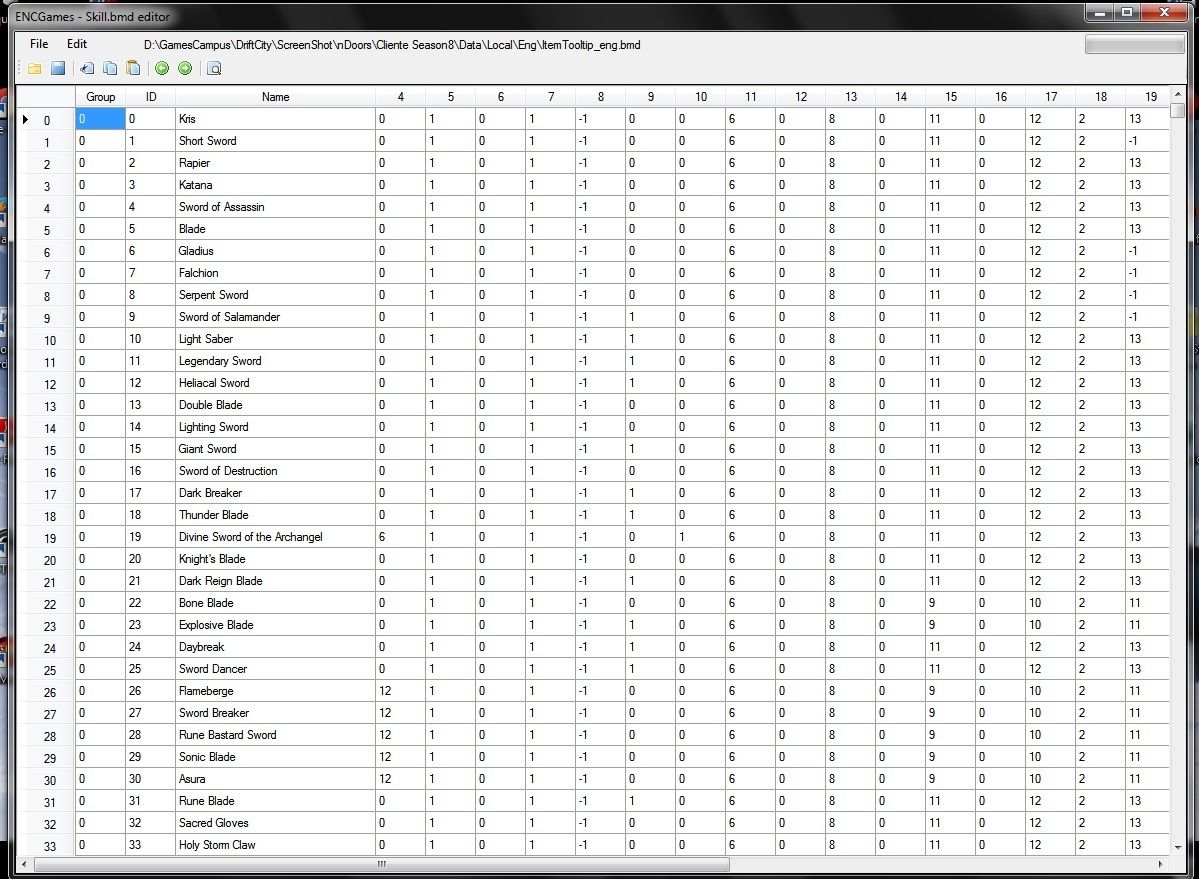This screenshot has height=879, width=1199.
Task: Click the paste clipboard toolbar icon
Action: 133,68
